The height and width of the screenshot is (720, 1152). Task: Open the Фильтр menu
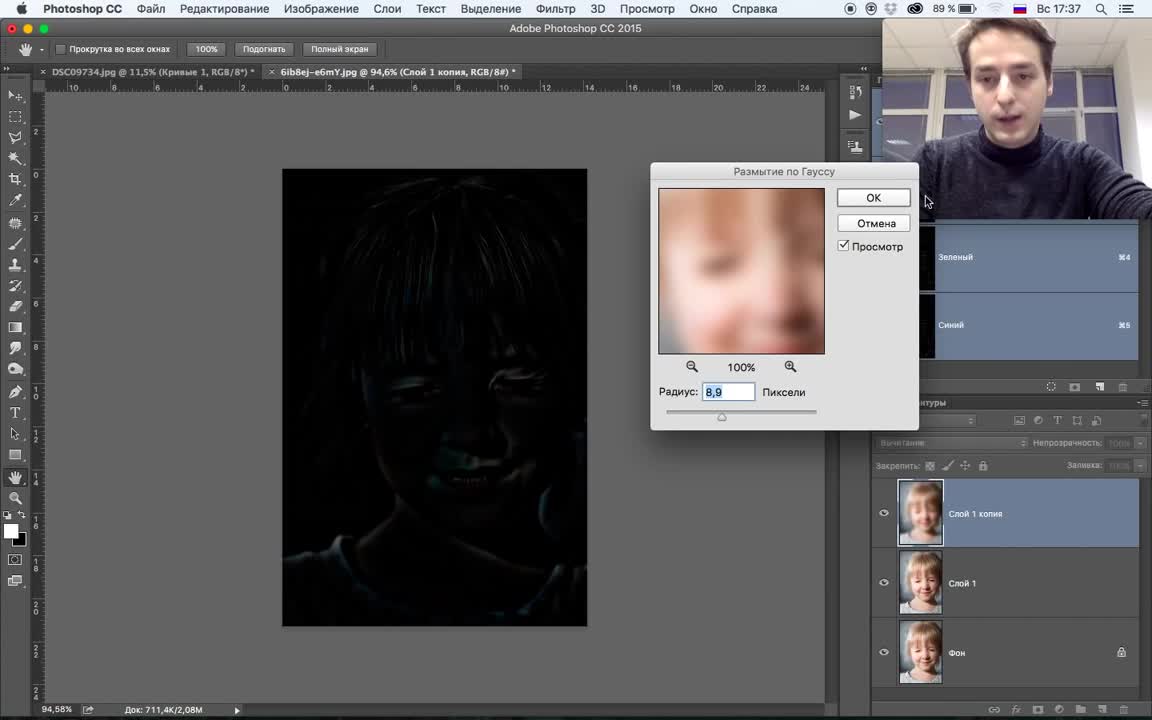point(555,9)
